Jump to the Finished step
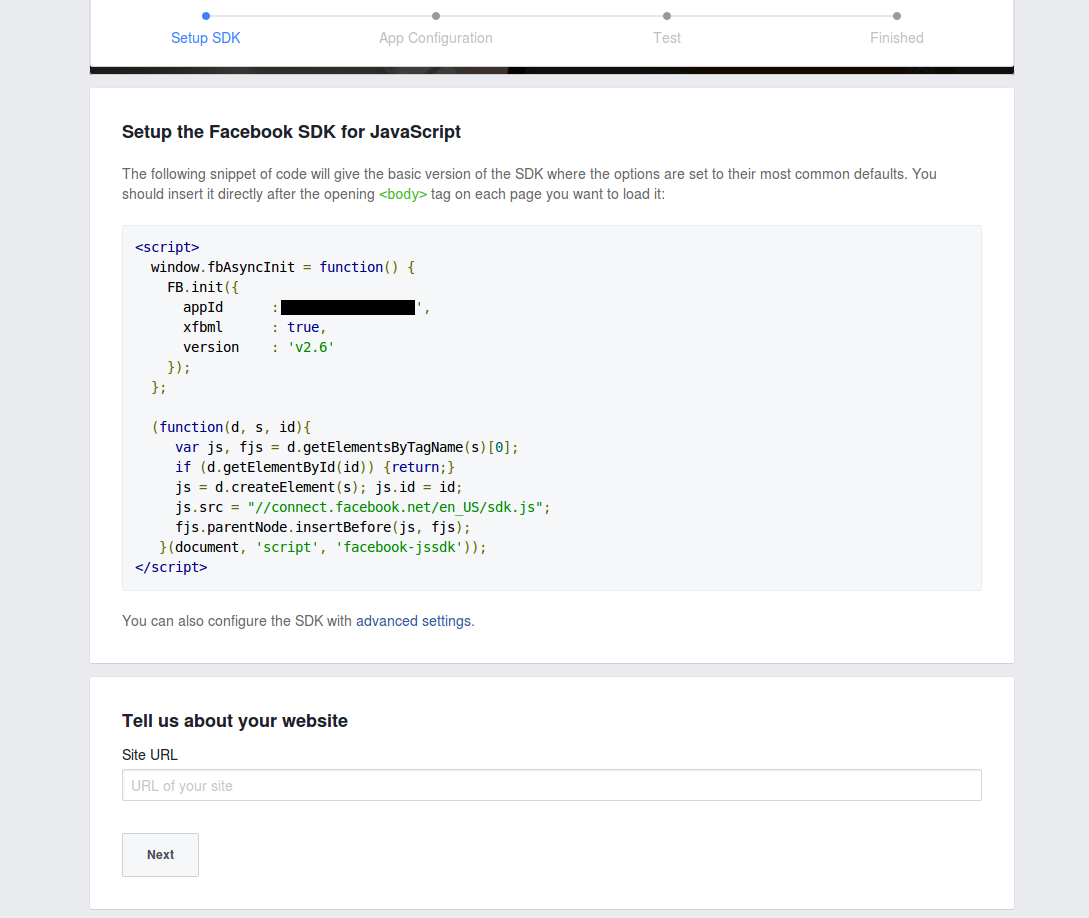This screenshot has width=1089, height=918. [897, 38]
